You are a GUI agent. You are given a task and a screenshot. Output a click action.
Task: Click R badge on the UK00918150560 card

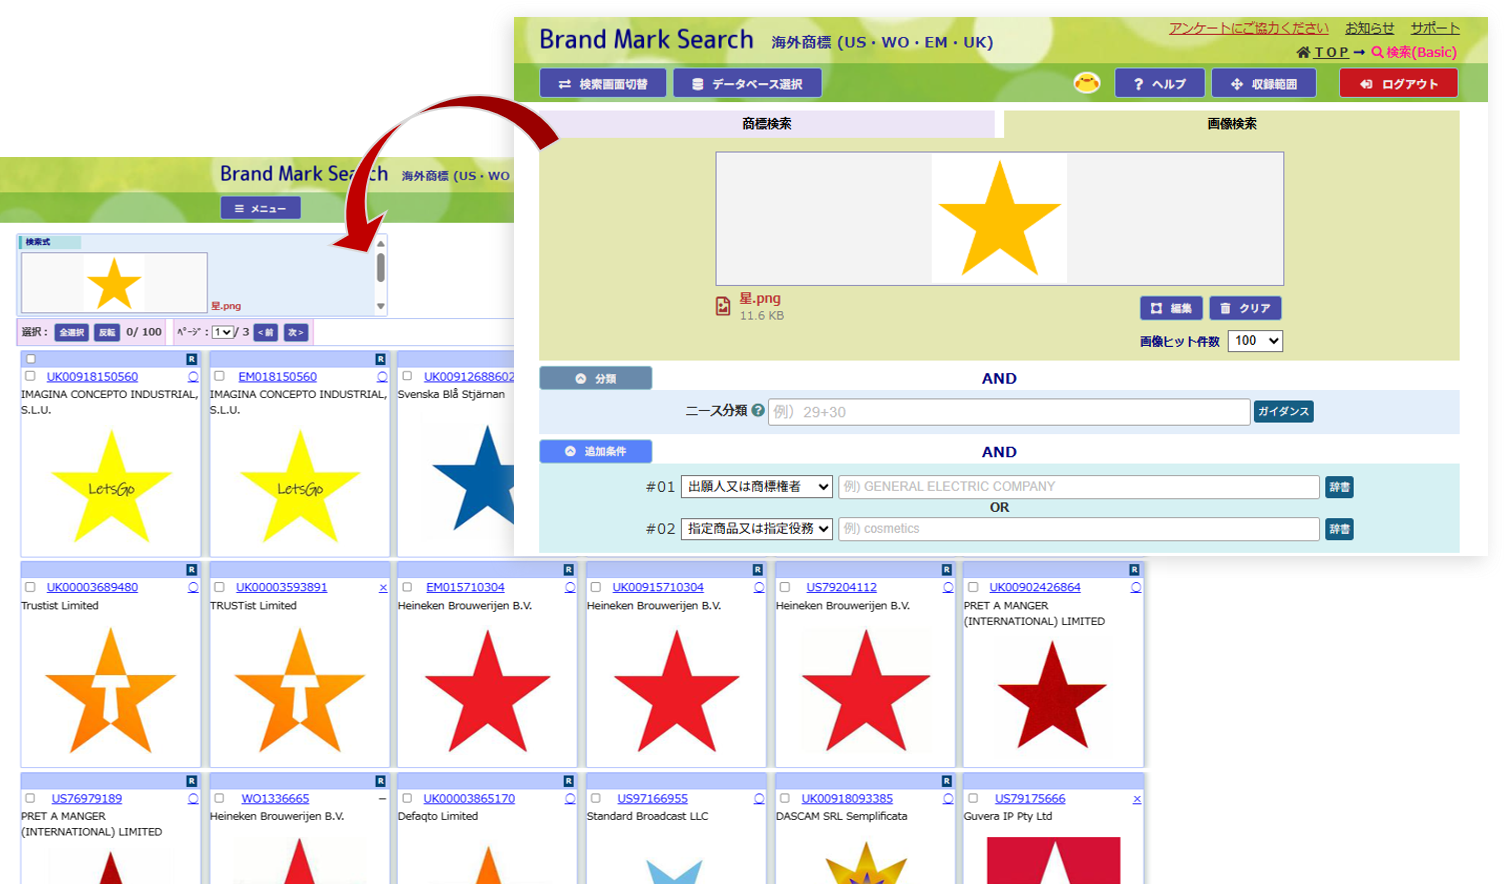tap(191, 359)
